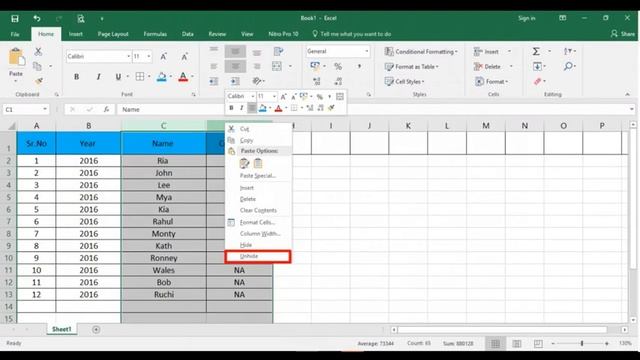
Task: Click the Tell me what you want to do box
Action: 352,34
